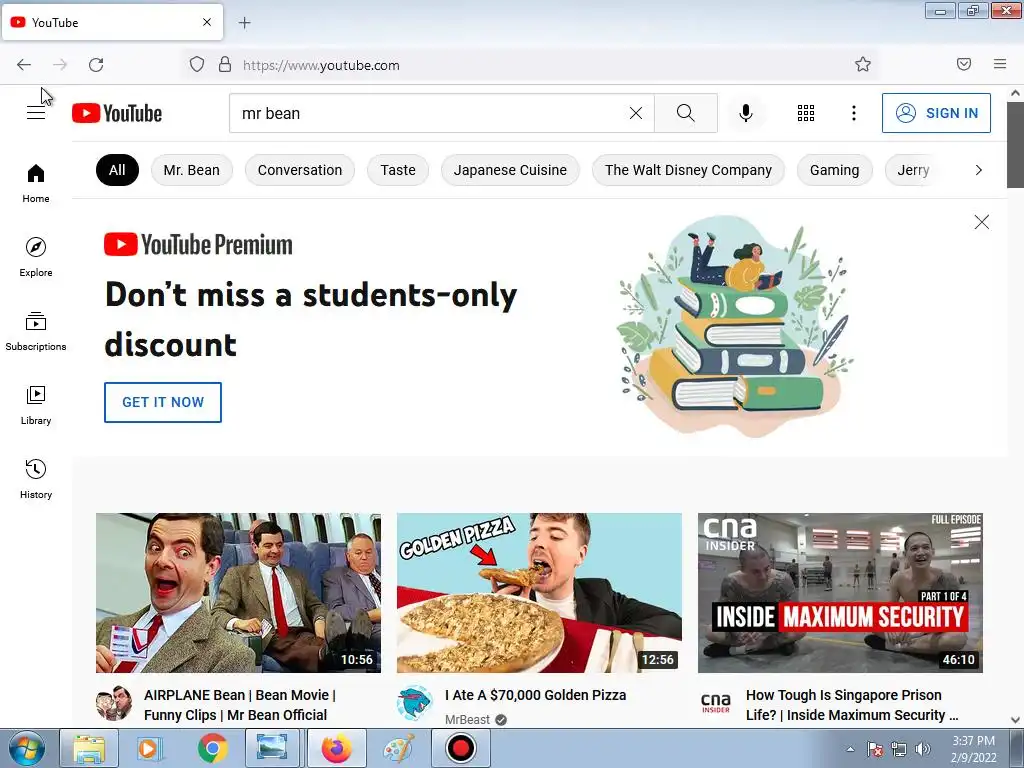The height and width of the screenshot is (768, 1024).
Task: Click the YouTube logo
Action: pos(117,113)
